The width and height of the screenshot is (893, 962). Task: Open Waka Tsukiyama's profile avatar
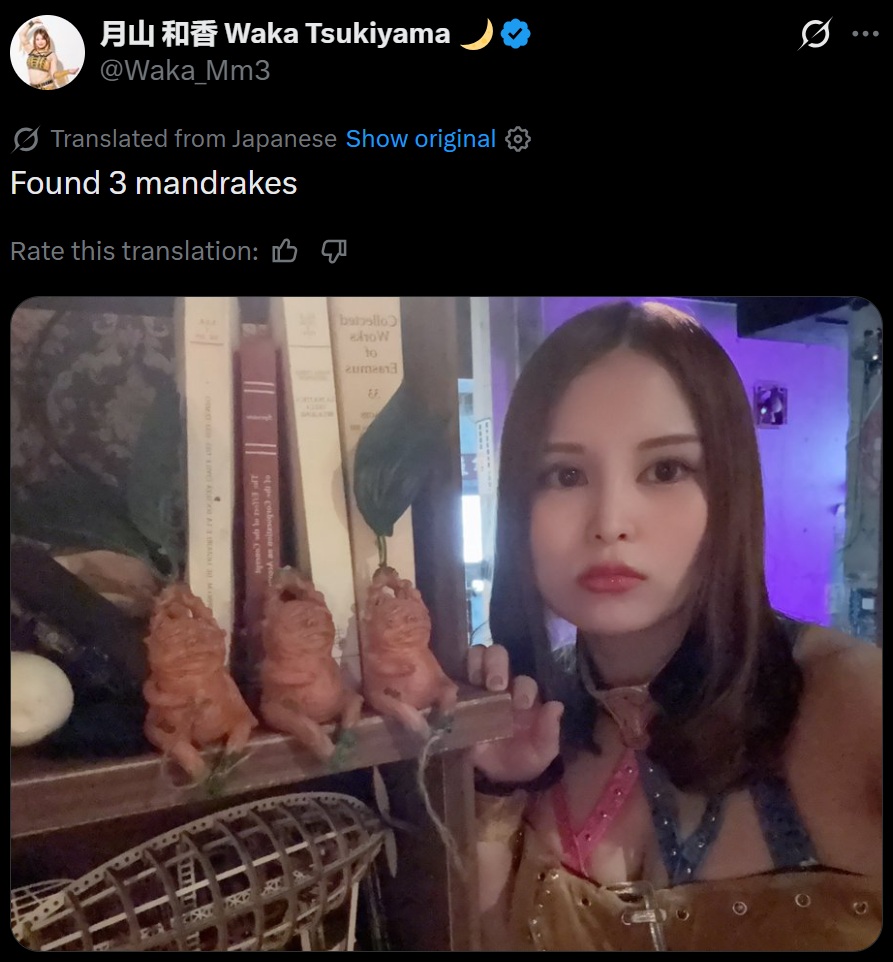(47, 52)
